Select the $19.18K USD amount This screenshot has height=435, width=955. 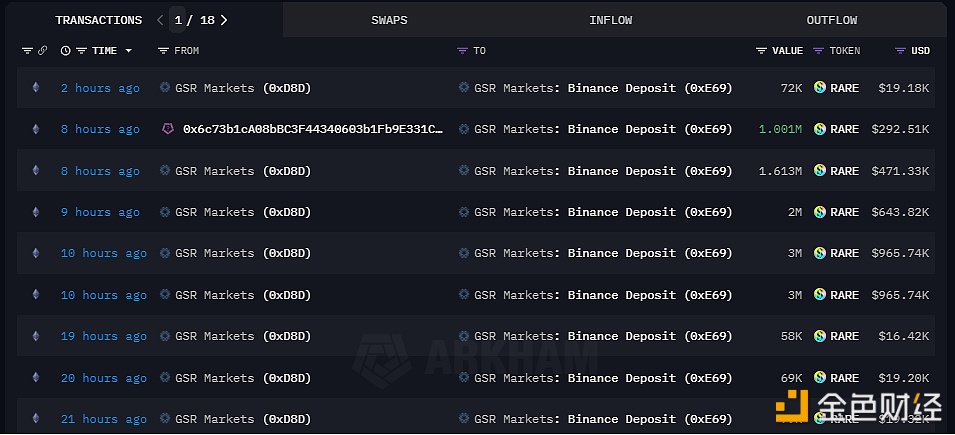[x=904, y=88]
